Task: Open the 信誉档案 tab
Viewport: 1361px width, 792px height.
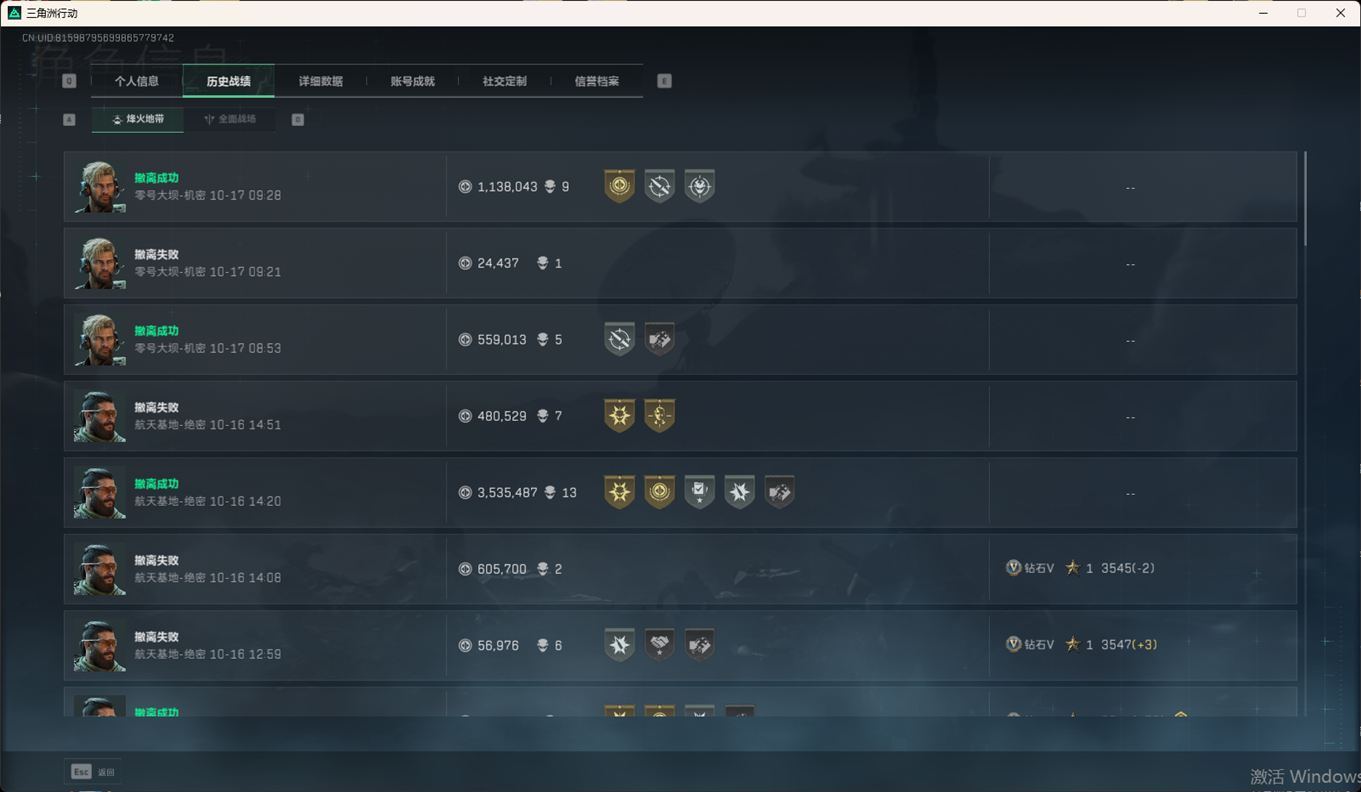Action: click(596, 81)
